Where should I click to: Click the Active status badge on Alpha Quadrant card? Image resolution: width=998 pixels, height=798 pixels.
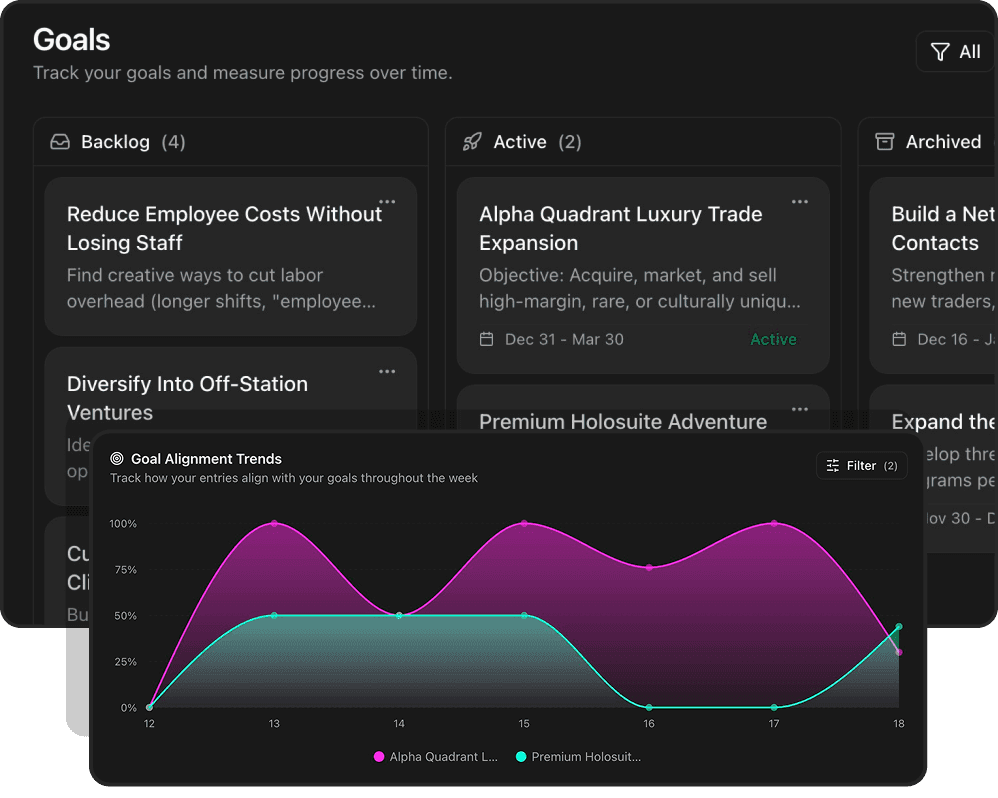coord(773,339)
